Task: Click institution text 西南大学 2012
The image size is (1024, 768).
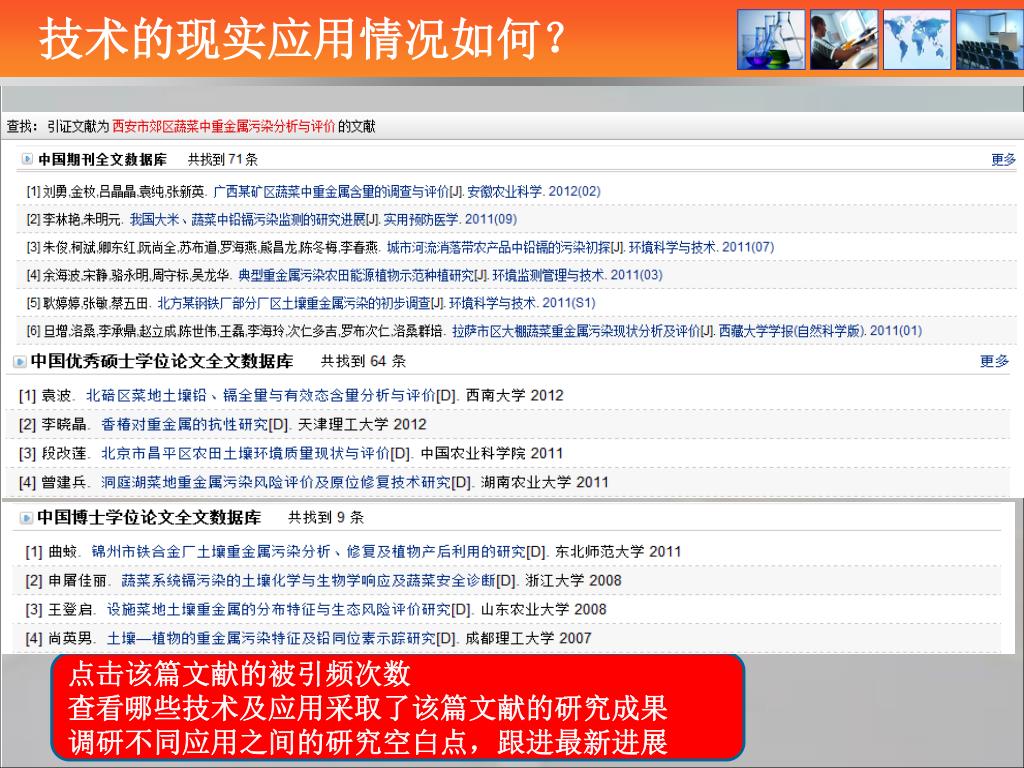Action: 515,396
